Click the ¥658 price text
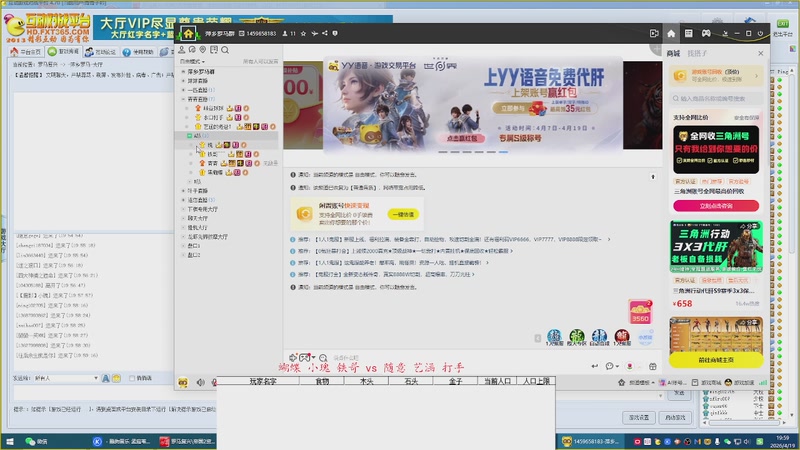This screenshot has width=800, height=450. point(683,304)
